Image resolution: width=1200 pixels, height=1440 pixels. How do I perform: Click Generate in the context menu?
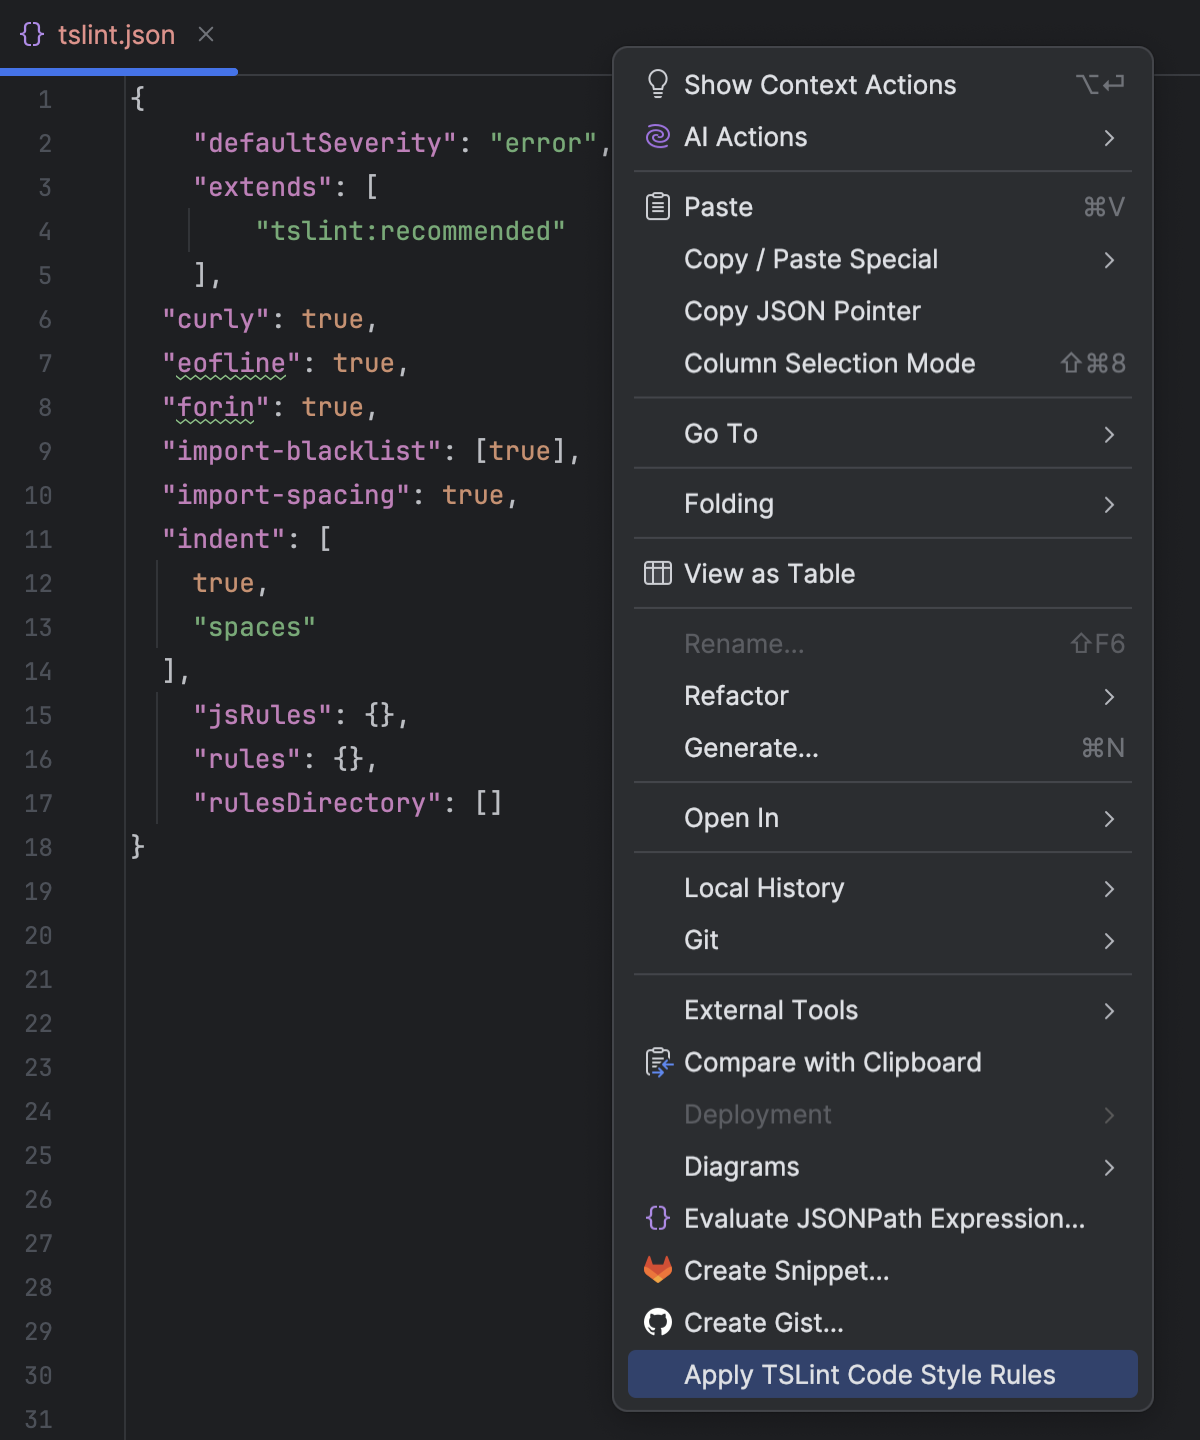click(x=750, y=748)
